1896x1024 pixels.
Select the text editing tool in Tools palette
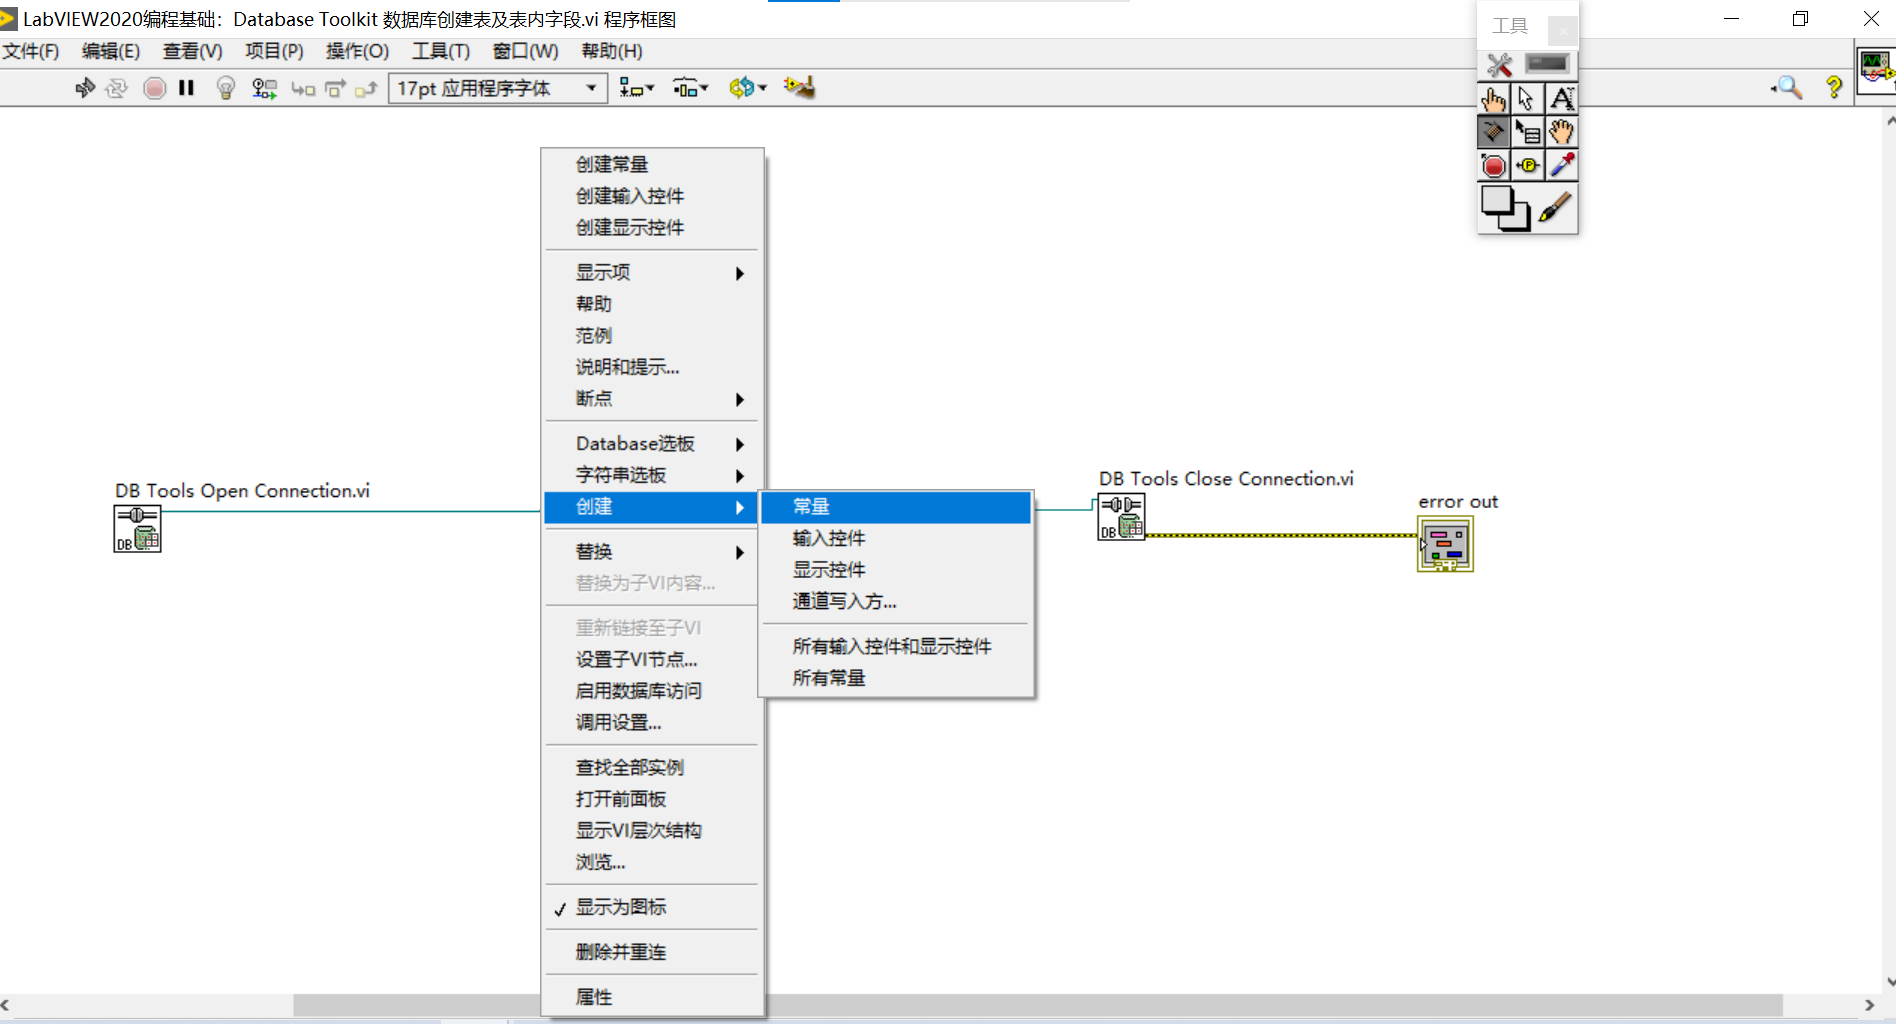coord(1562,98)
